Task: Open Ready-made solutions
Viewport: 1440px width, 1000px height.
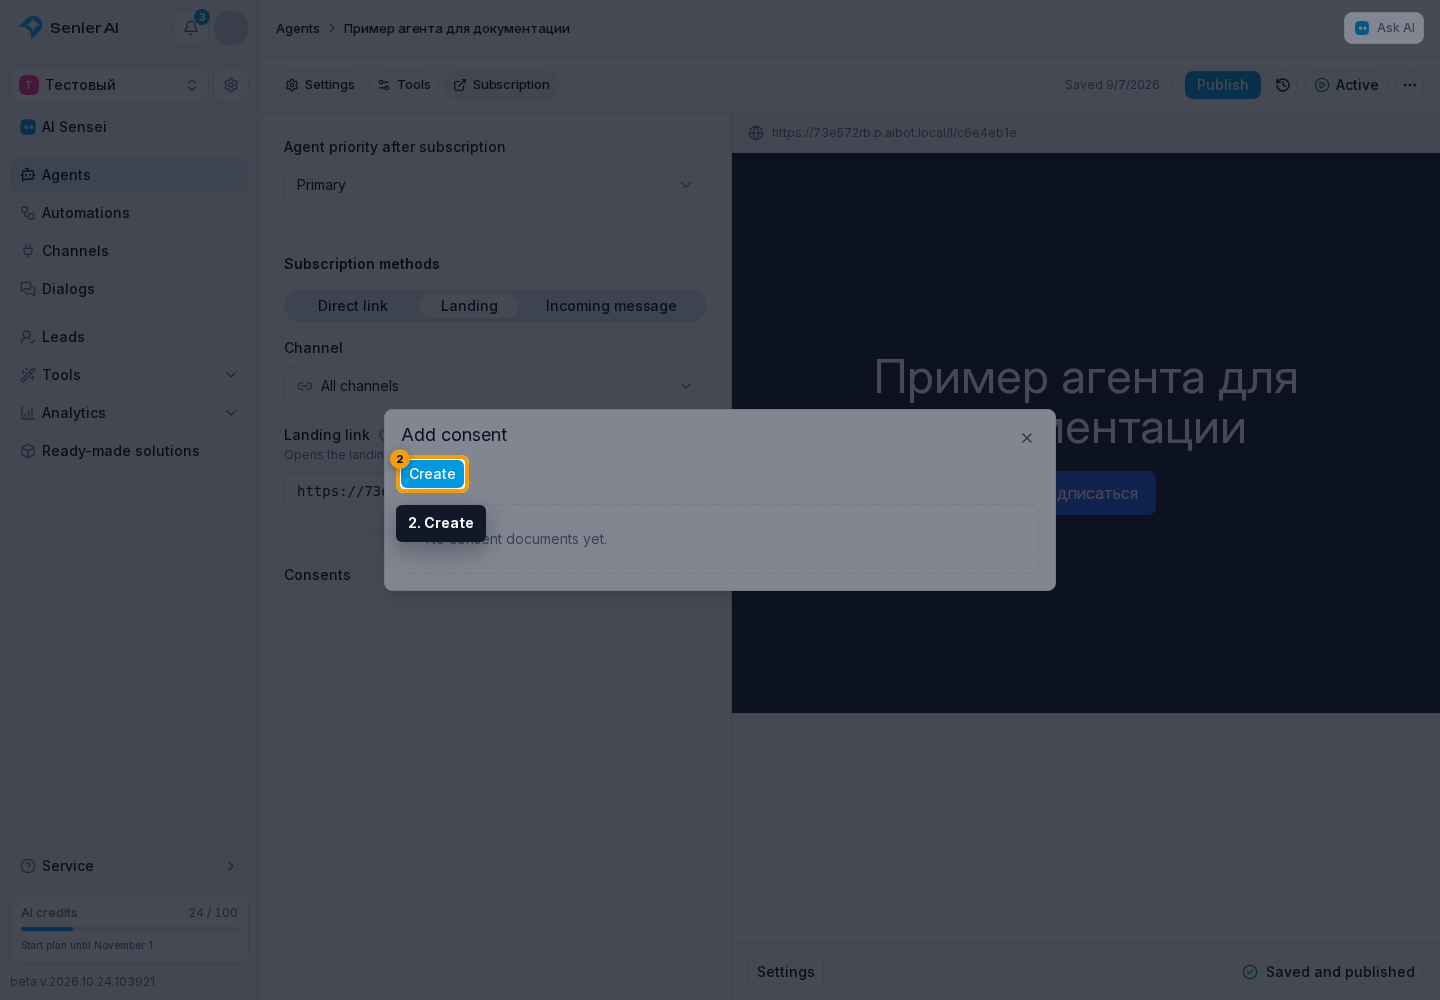Action: [x=130, y=451]
